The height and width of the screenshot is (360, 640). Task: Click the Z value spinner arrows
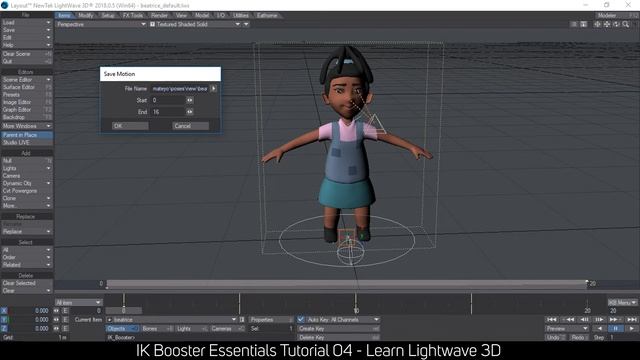(56, 329)
